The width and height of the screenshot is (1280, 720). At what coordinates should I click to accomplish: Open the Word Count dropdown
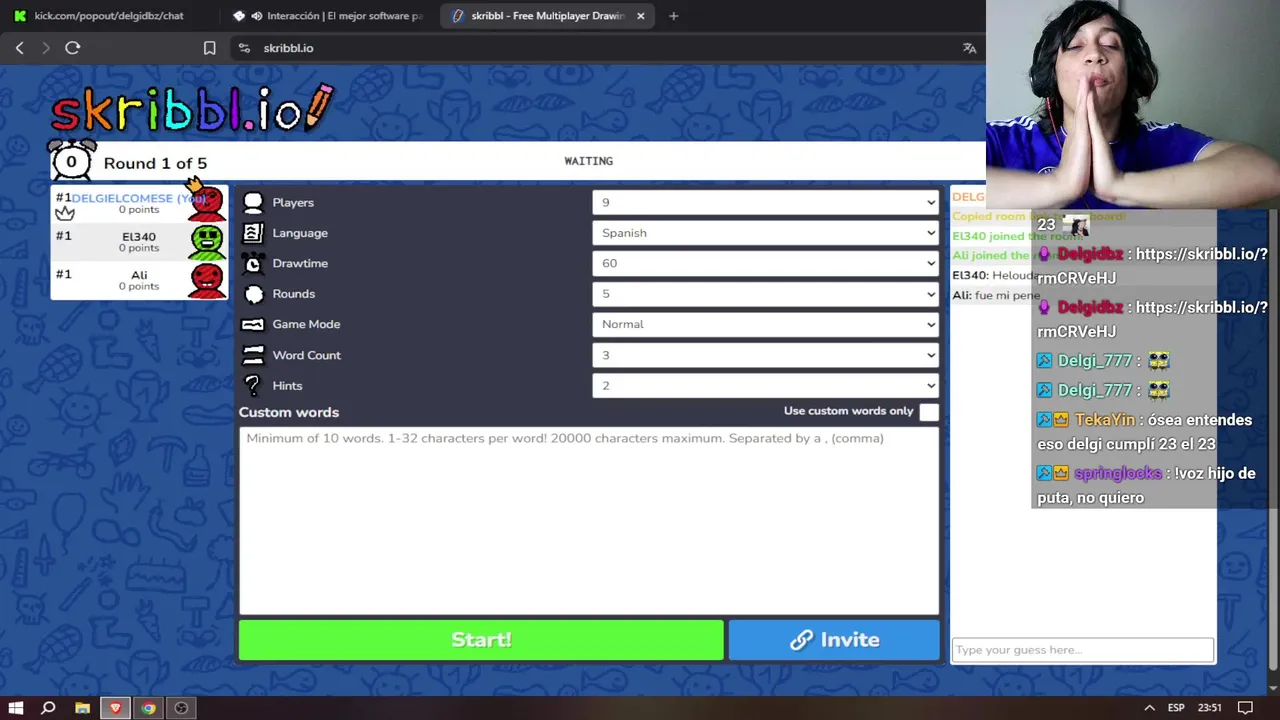click(x=766, y=355)
